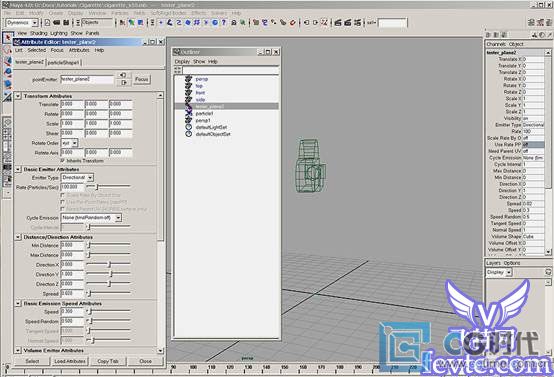Screen dimensions: 554x377
Task: Switch to the particleShape1 tab
Action: tap(64, 63)
